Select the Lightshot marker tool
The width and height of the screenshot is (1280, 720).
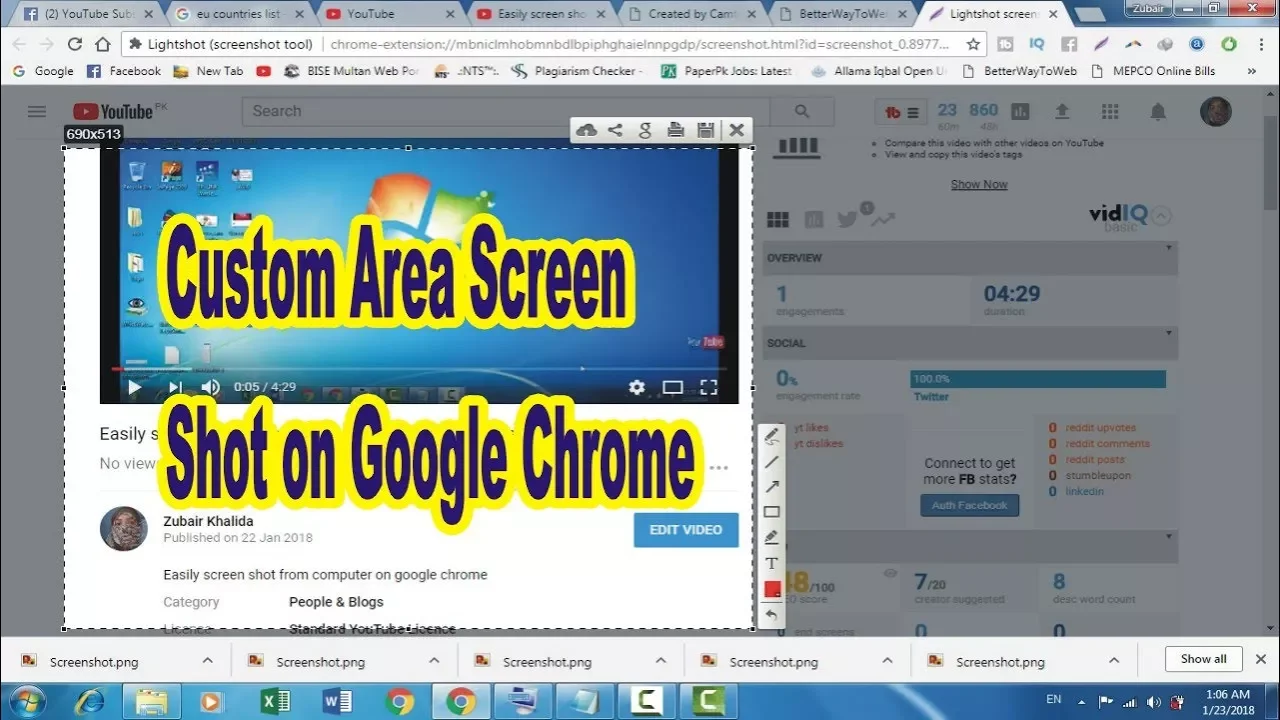coord(772,538)
